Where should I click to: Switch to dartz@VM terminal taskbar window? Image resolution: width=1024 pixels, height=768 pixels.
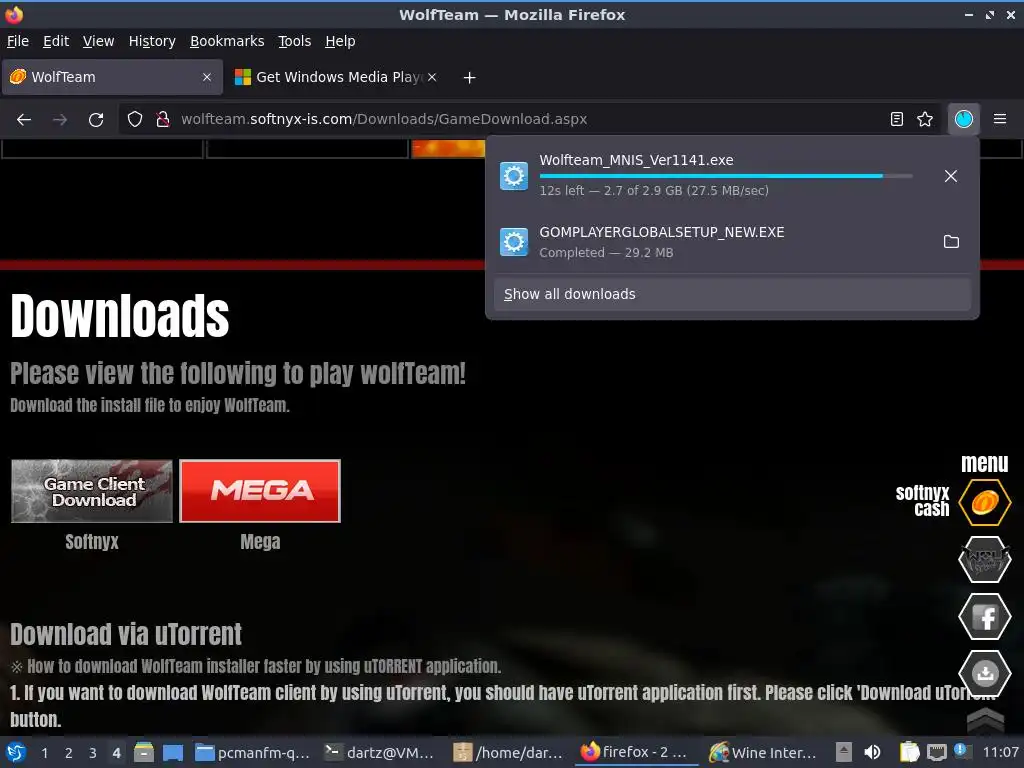click(381, 752)
